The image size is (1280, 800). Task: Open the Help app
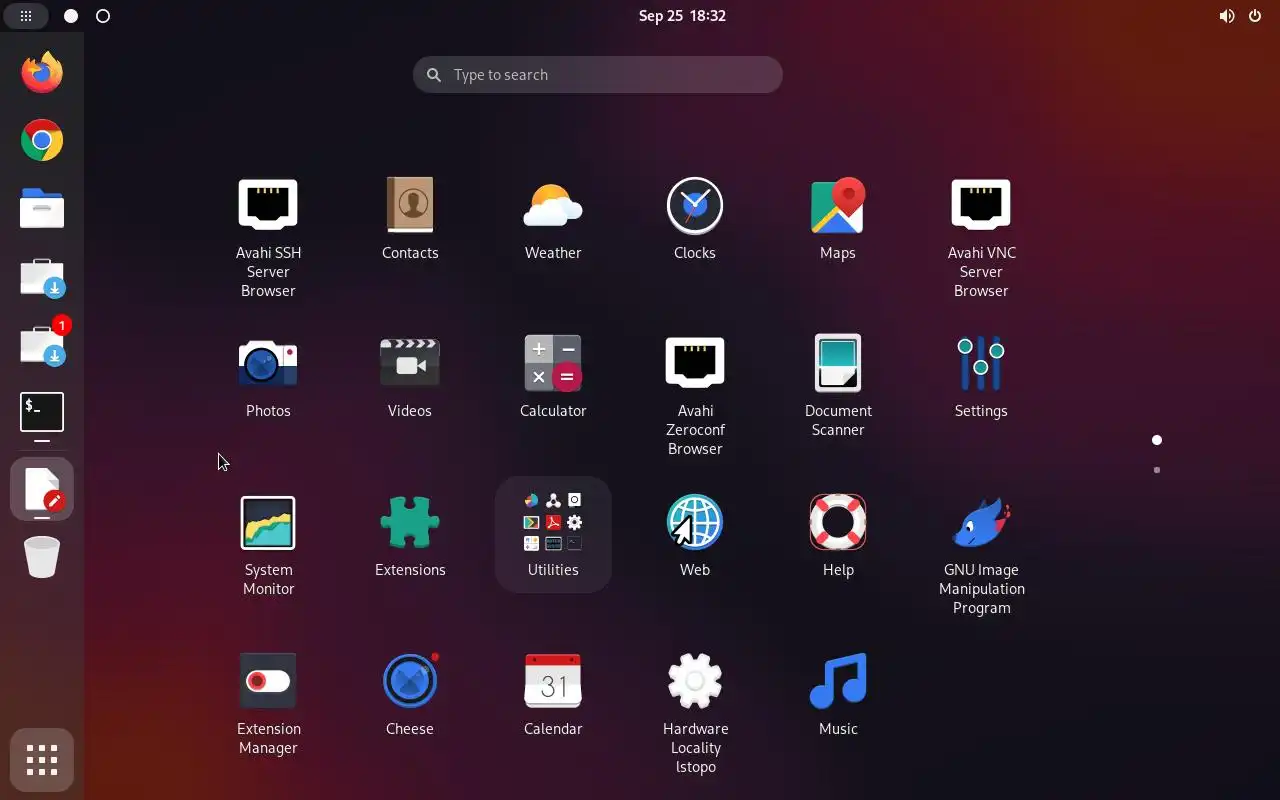coord(838,535)
